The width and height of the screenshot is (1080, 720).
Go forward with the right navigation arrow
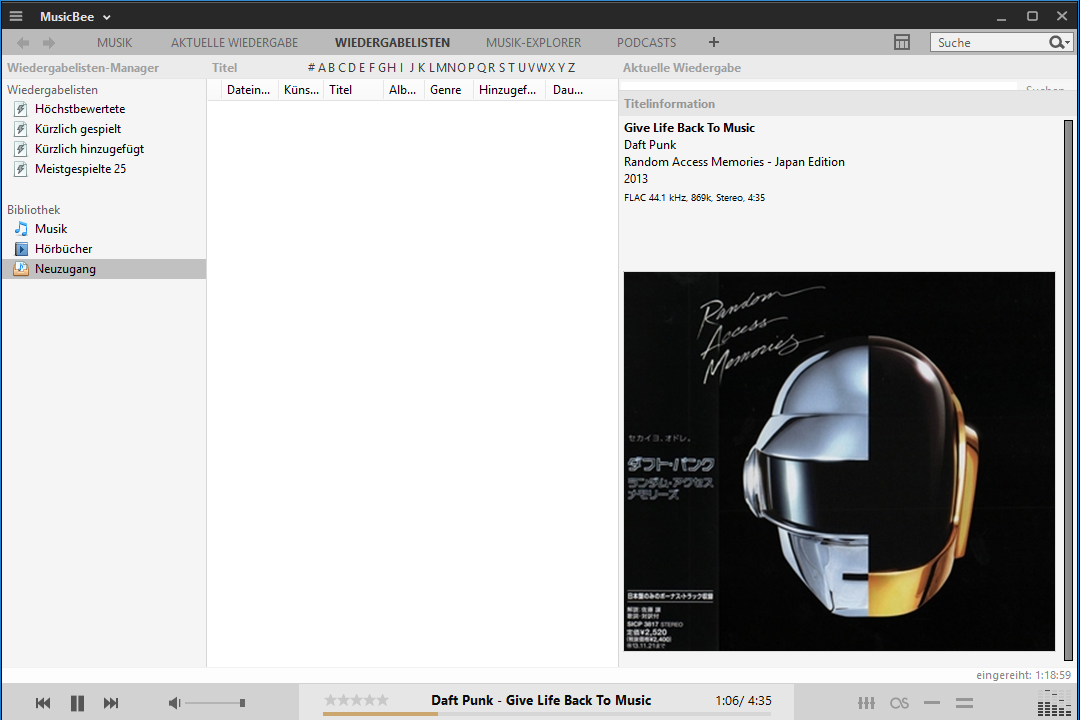[x=48, y=43]
